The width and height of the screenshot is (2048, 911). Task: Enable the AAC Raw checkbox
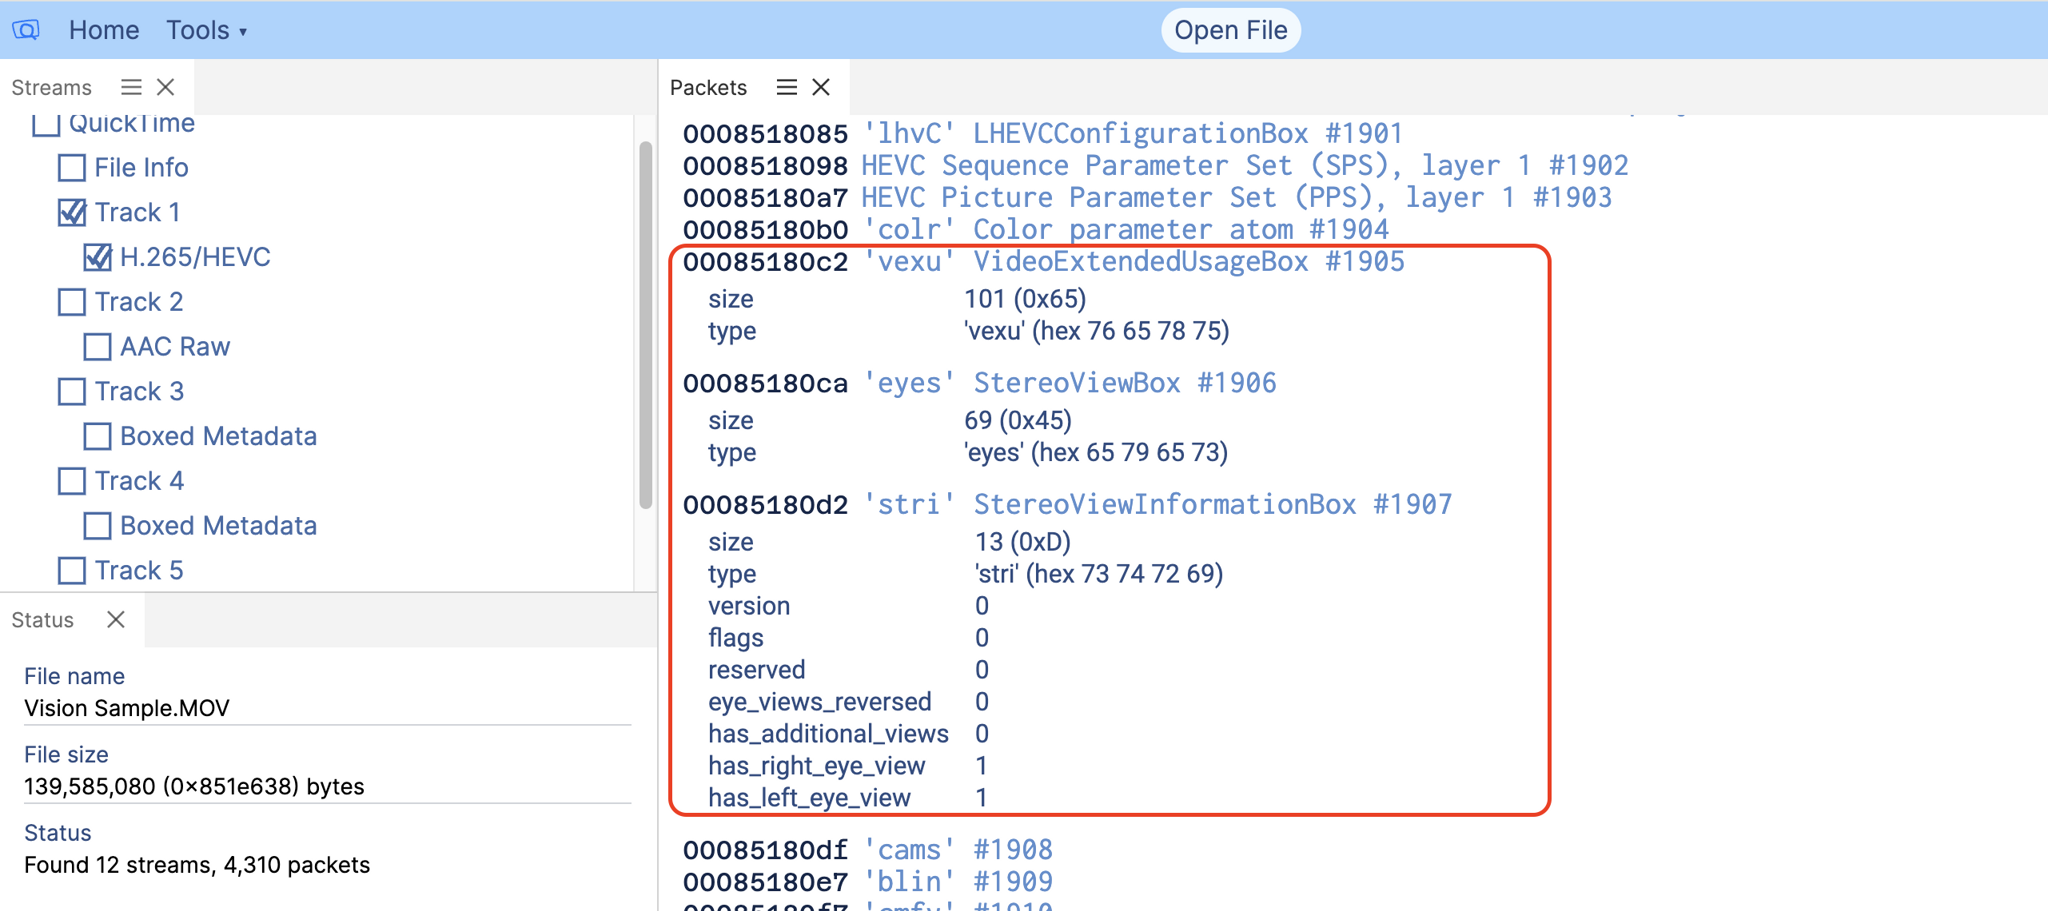(97, 347)
